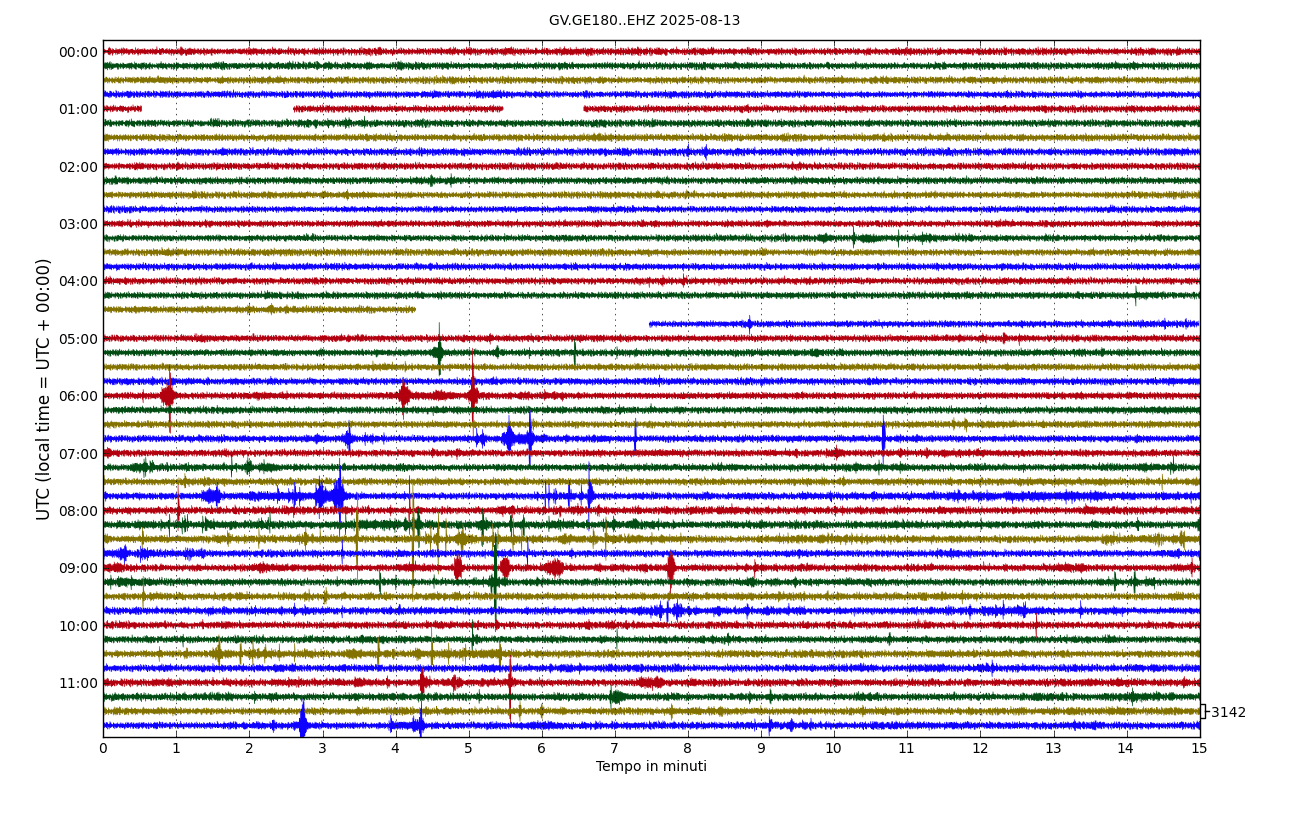Viewport: 1290px width, 819px height.
Task: Click the UTC local time y-axis label
Action: pyautogui.click(x=44, y=389)
